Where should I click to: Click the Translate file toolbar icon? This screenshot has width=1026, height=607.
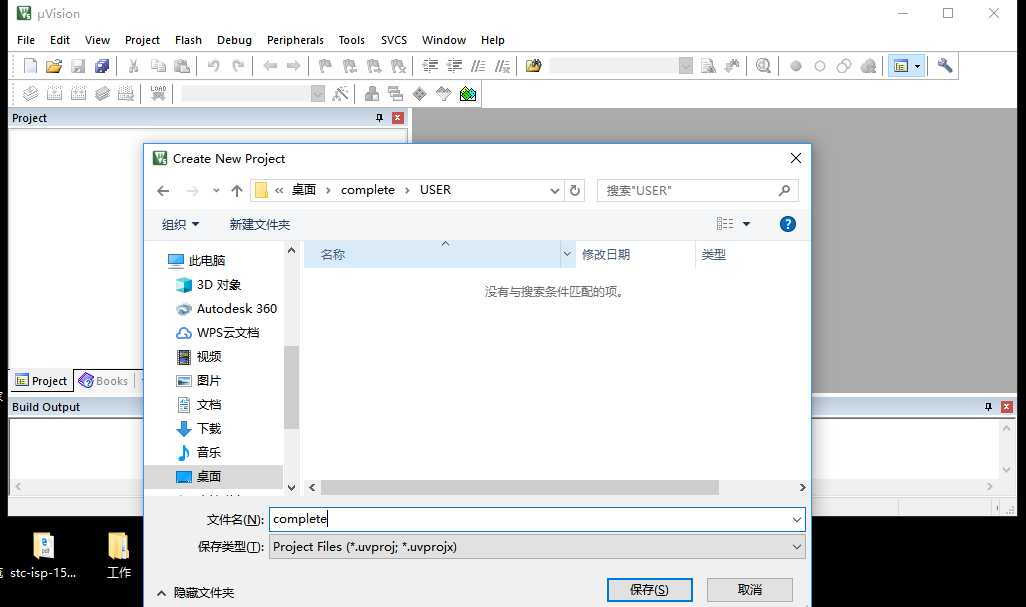click(x=30, y=94)
